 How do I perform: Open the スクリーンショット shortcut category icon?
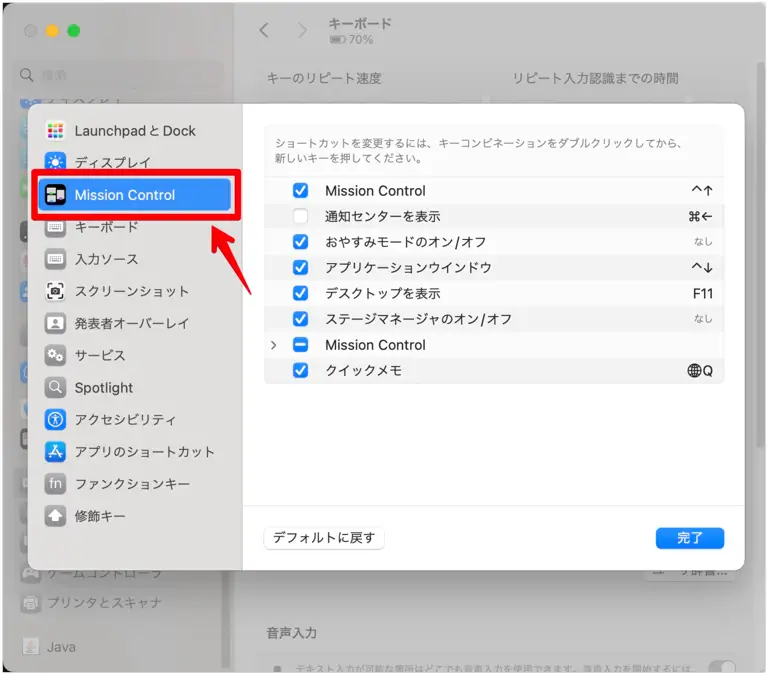(55, 291)
